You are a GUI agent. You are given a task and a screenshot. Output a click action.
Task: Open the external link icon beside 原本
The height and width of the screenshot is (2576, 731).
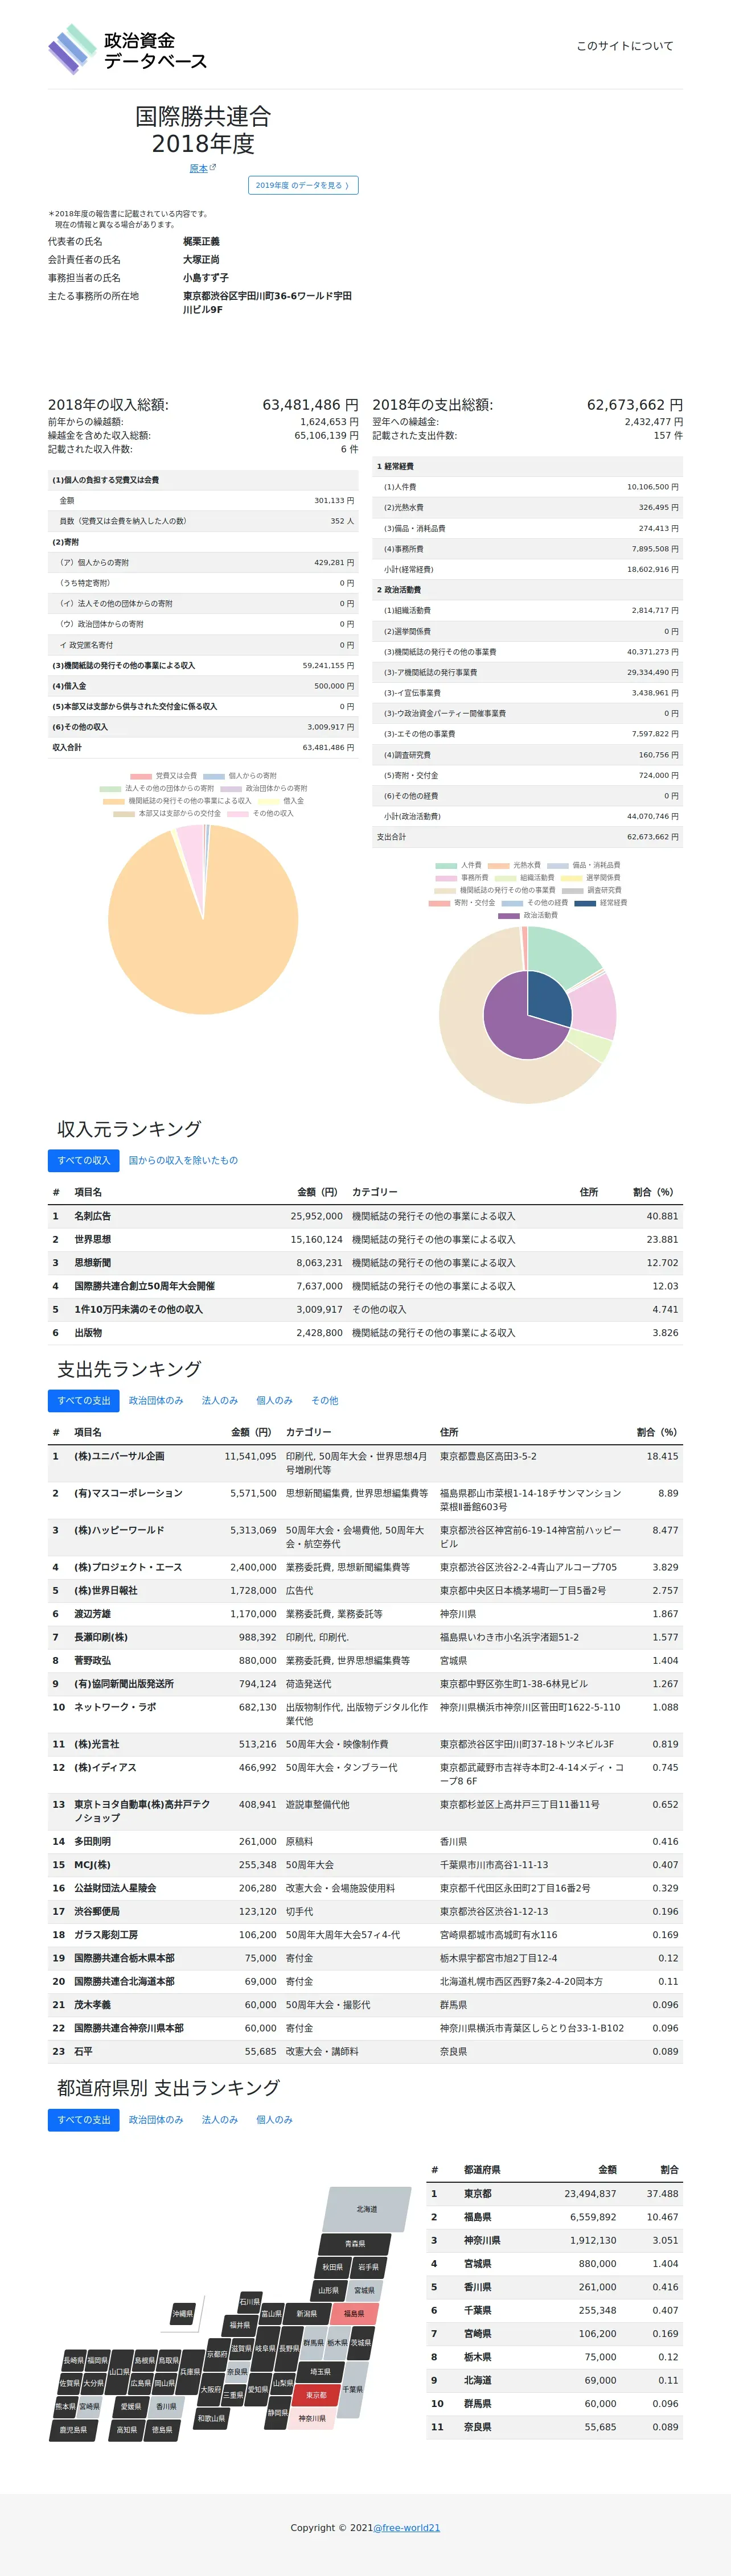pos(212,168)
